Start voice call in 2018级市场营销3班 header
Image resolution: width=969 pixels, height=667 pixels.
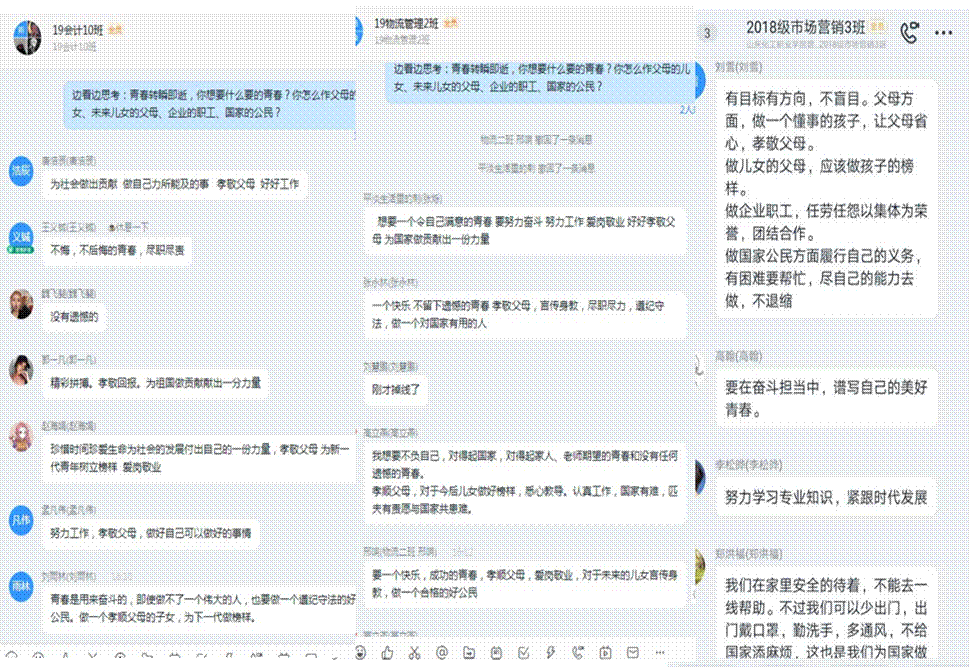[x=909, y=32]
